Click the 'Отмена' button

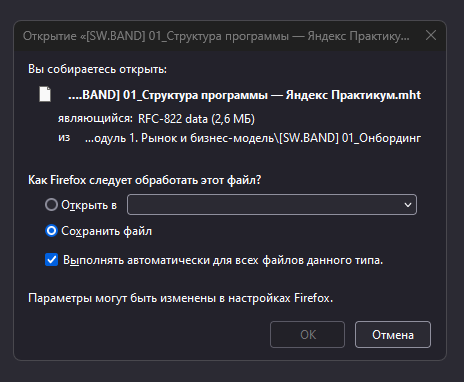click(393, 335)
